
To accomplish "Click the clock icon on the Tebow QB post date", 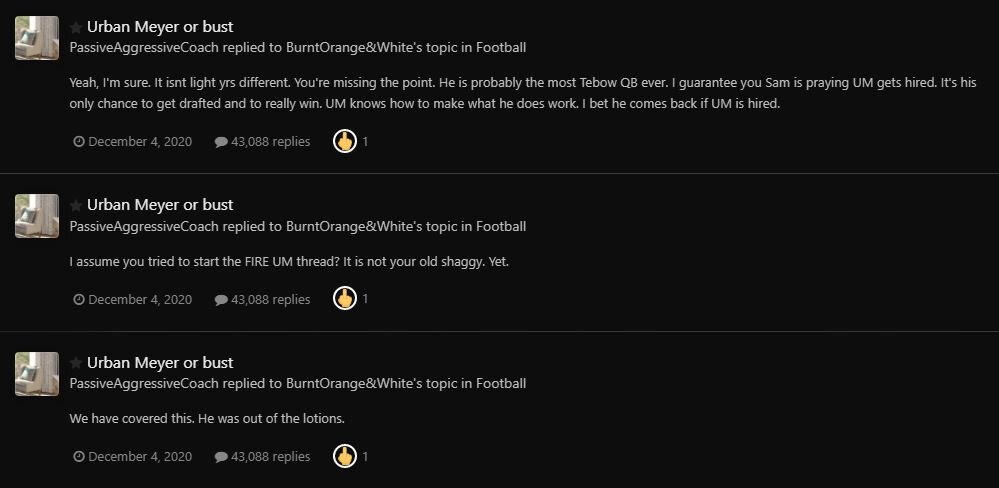I will click(79, 142).
